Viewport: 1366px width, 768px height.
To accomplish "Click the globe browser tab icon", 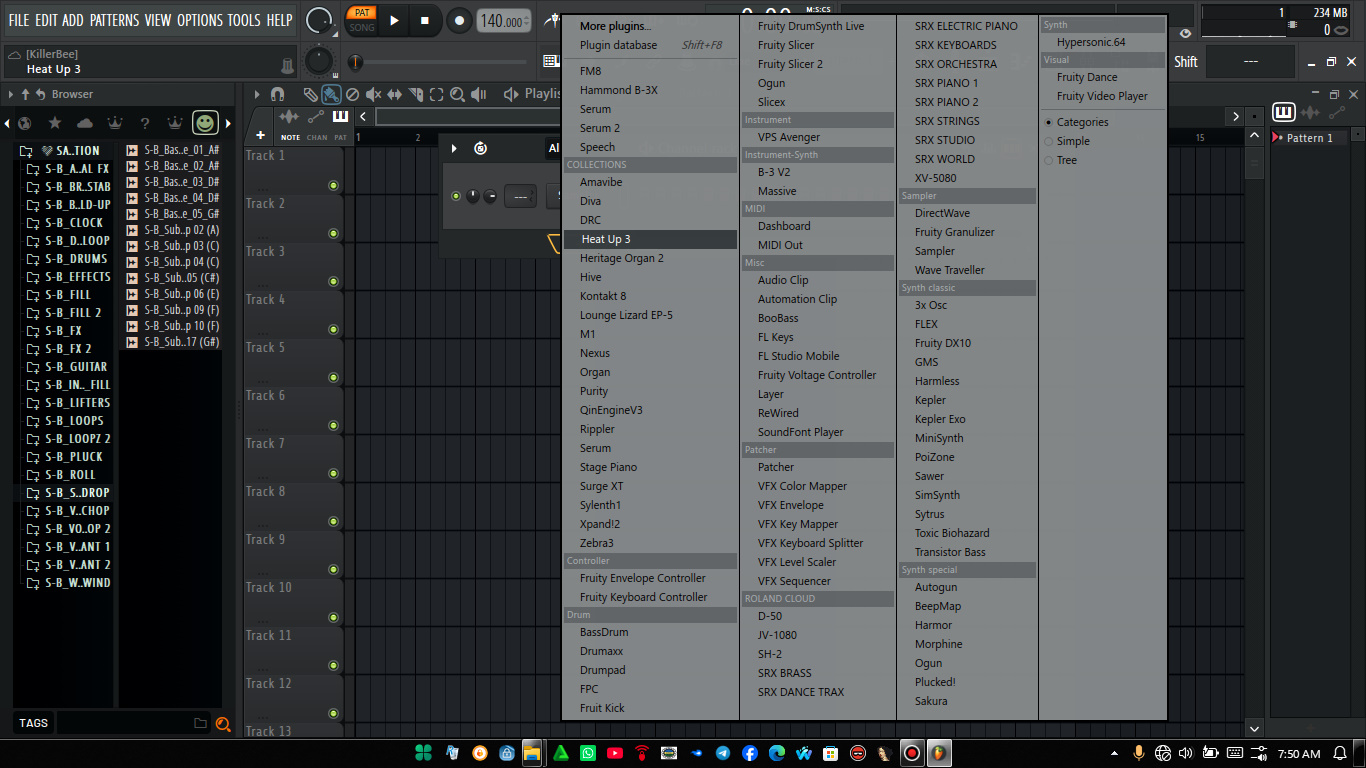I will pyautogui.click(x=24, y=123).
